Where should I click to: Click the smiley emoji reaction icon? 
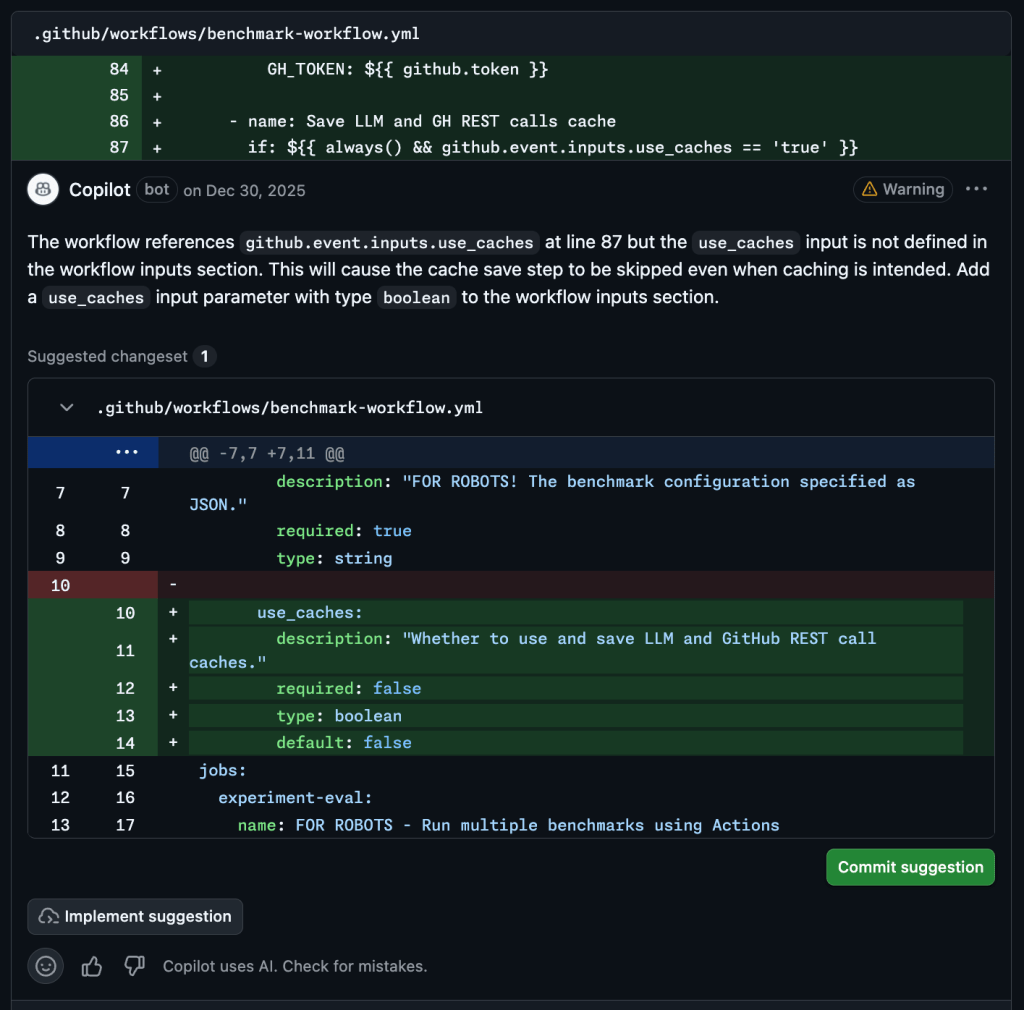[45, 966]
